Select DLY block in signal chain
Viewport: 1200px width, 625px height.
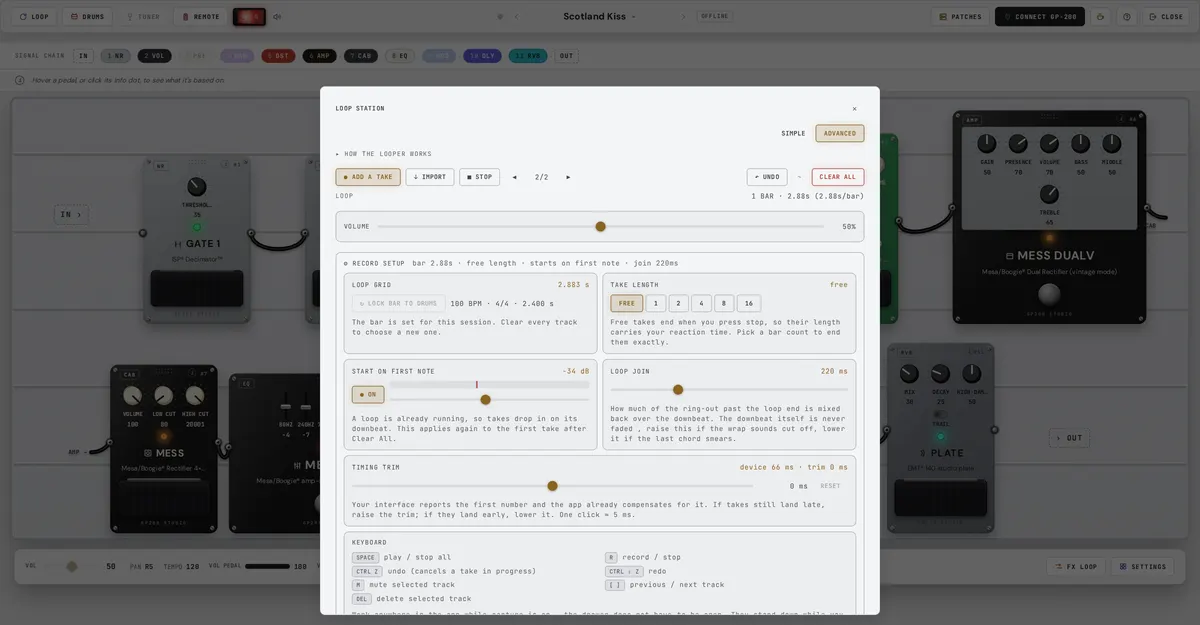(482, 56)
